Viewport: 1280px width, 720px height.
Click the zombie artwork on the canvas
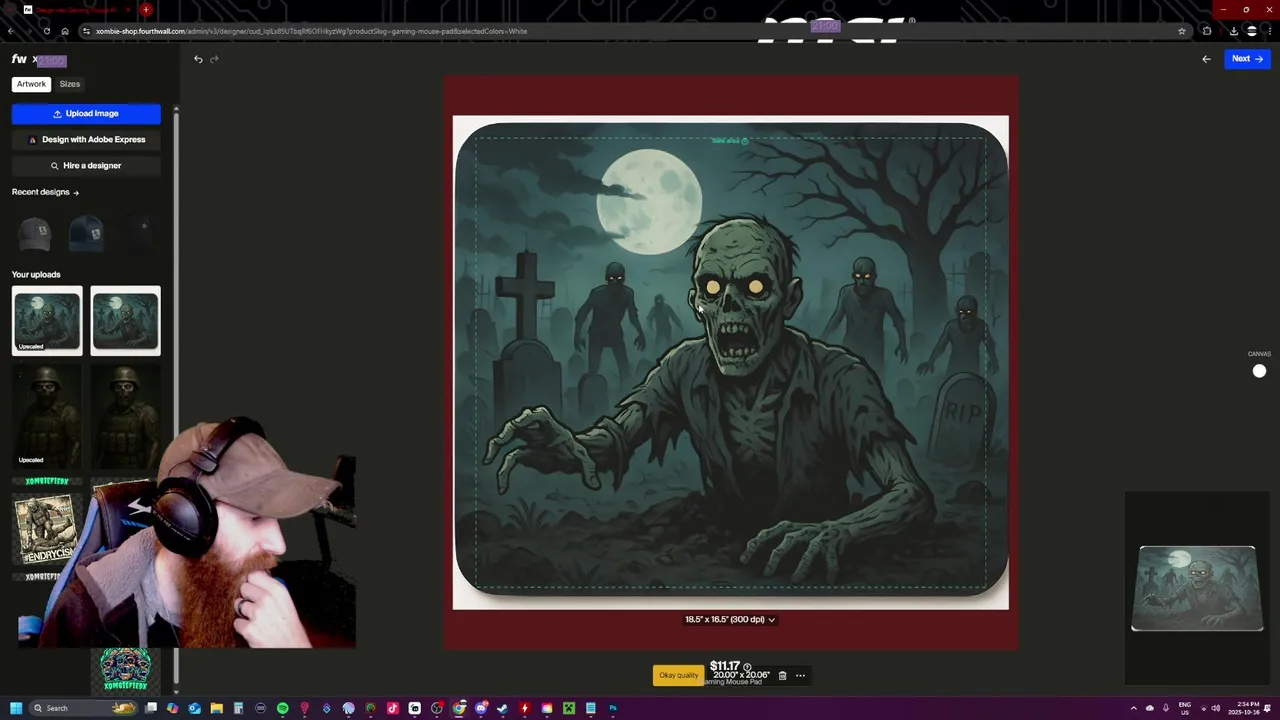coord(731,360)
